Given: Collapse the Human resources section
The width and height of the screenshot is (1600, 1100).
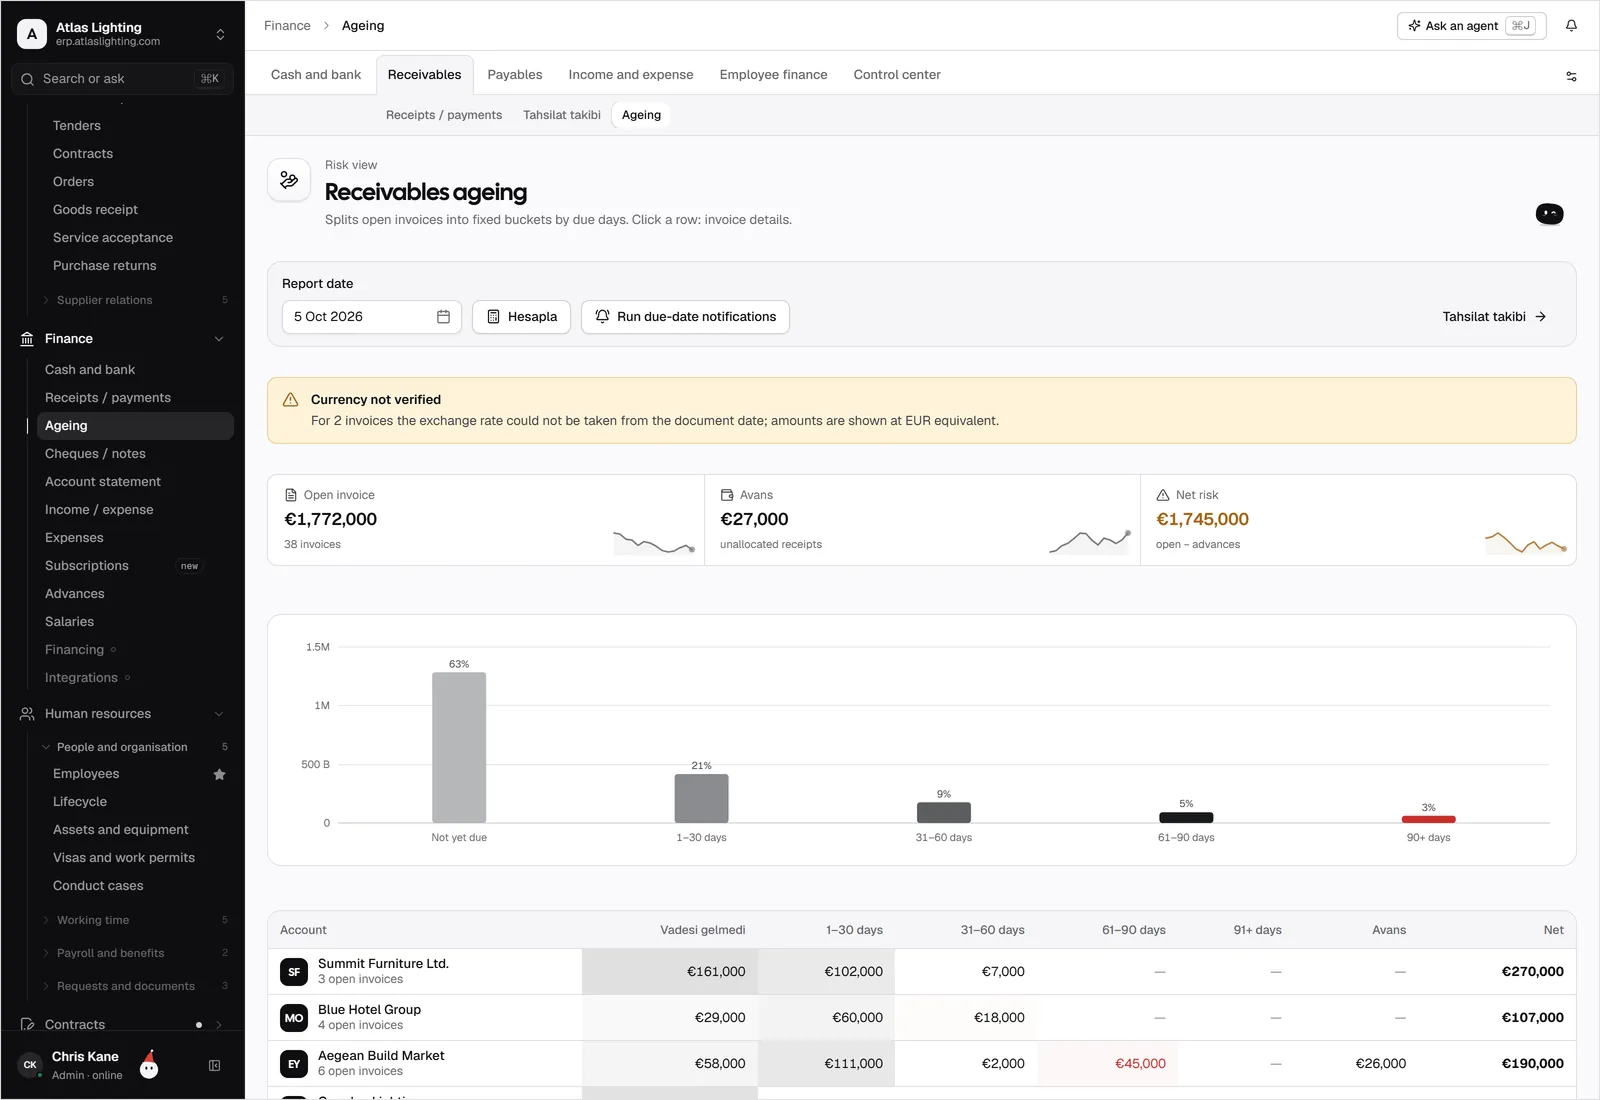Looking at the screenshot, I should coord(219,714).
